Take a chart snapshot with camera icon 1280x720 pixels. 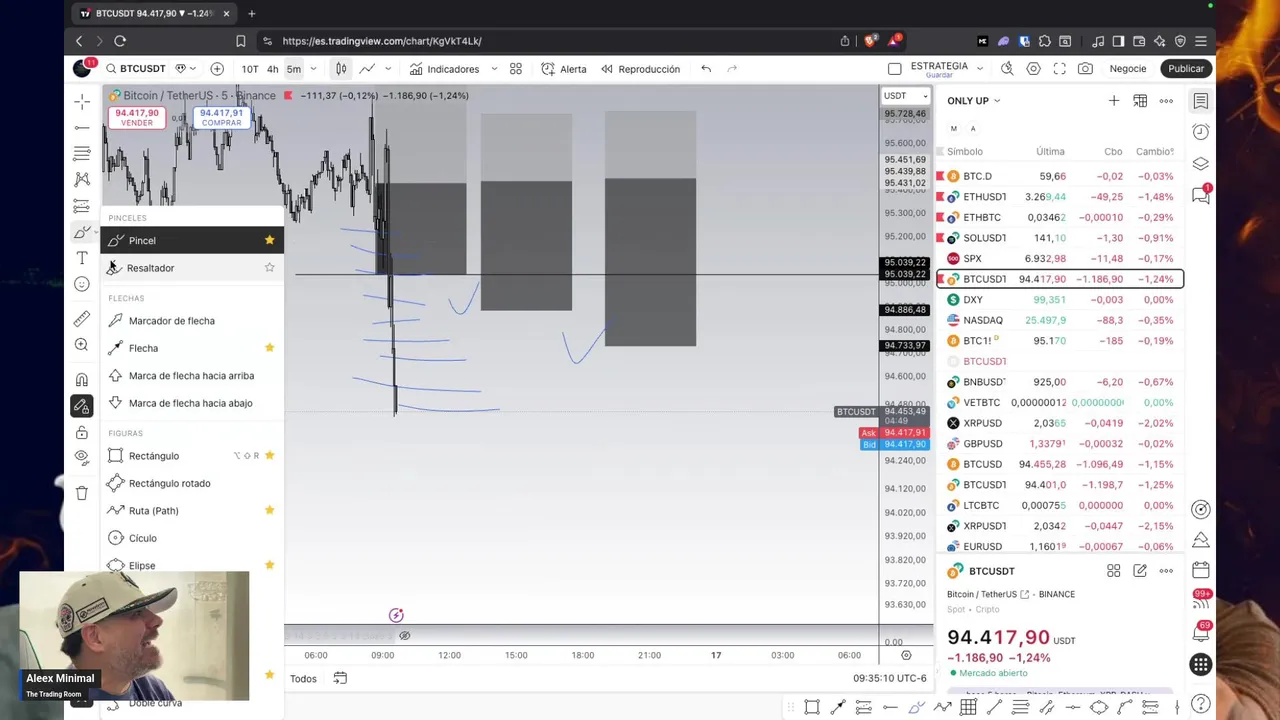[x=1085, y=69]
